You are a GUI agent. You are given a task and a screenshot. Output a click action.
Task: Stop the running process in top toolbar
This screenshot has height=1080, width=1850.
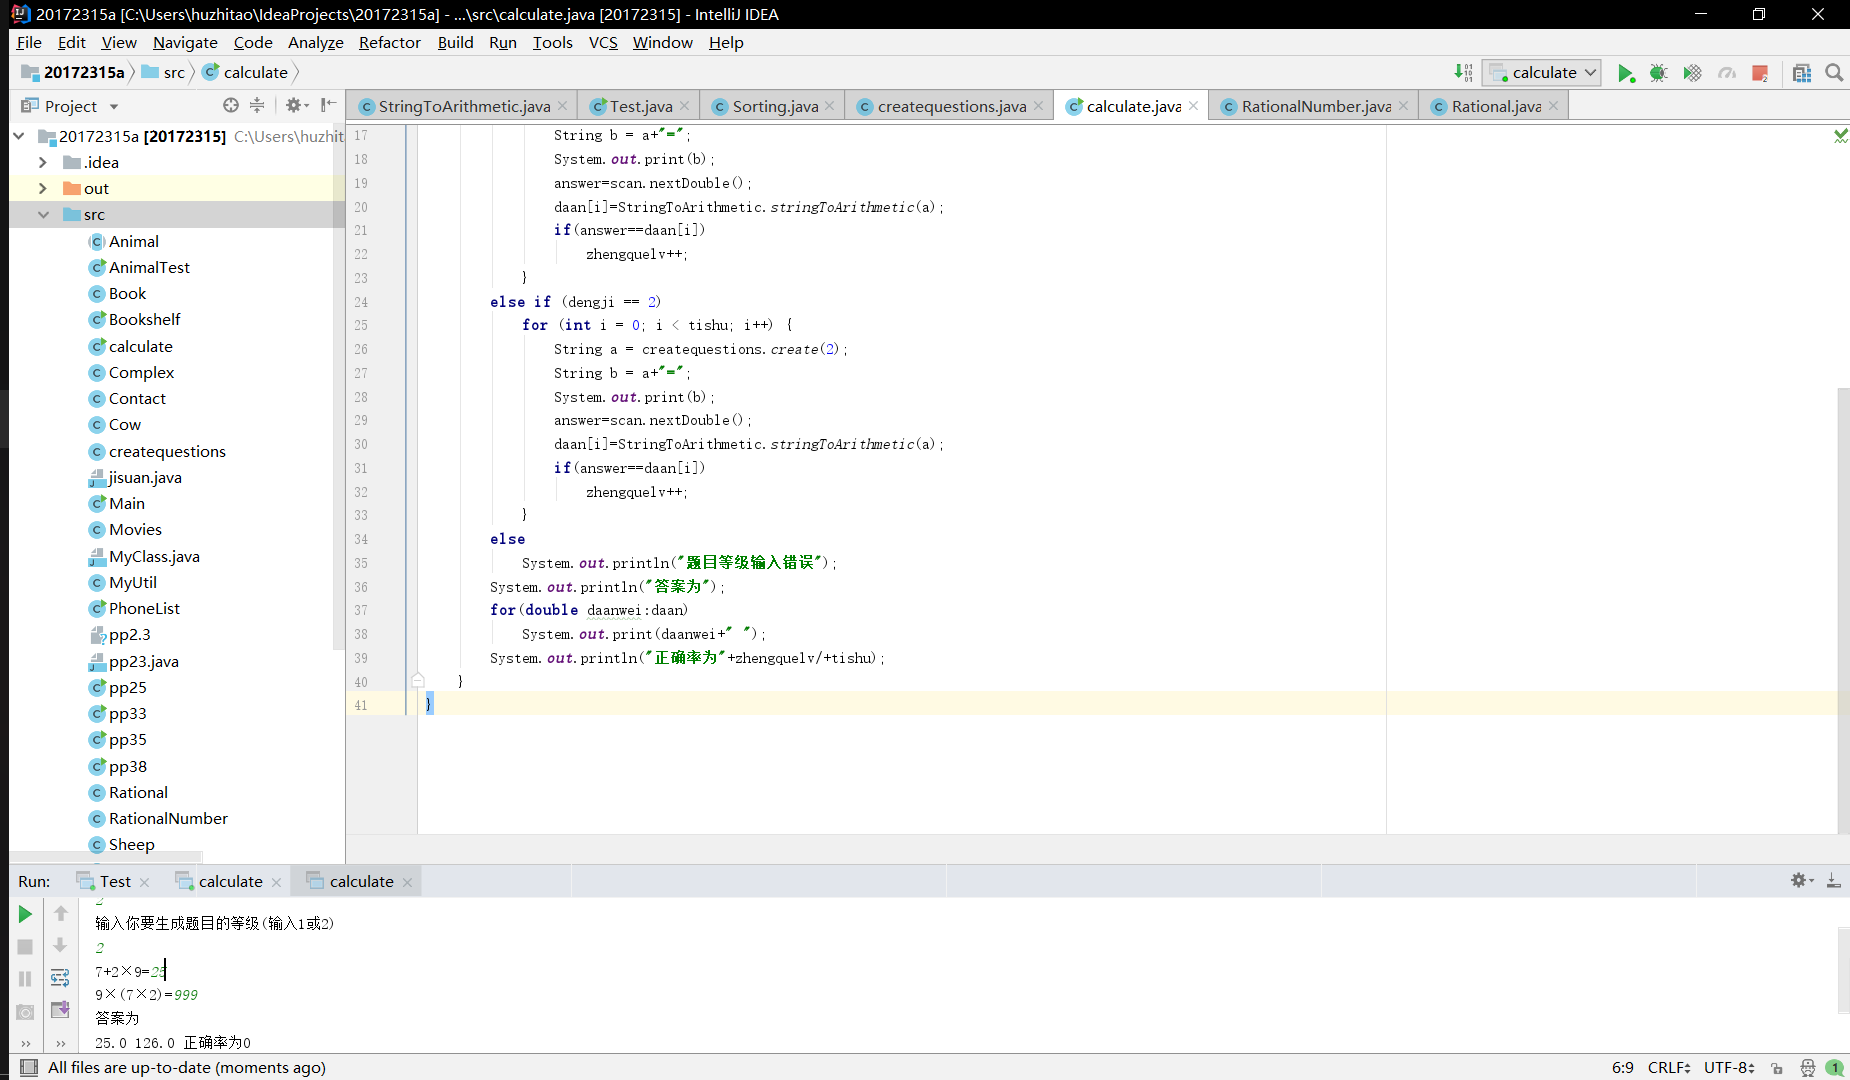[1760, 73]
